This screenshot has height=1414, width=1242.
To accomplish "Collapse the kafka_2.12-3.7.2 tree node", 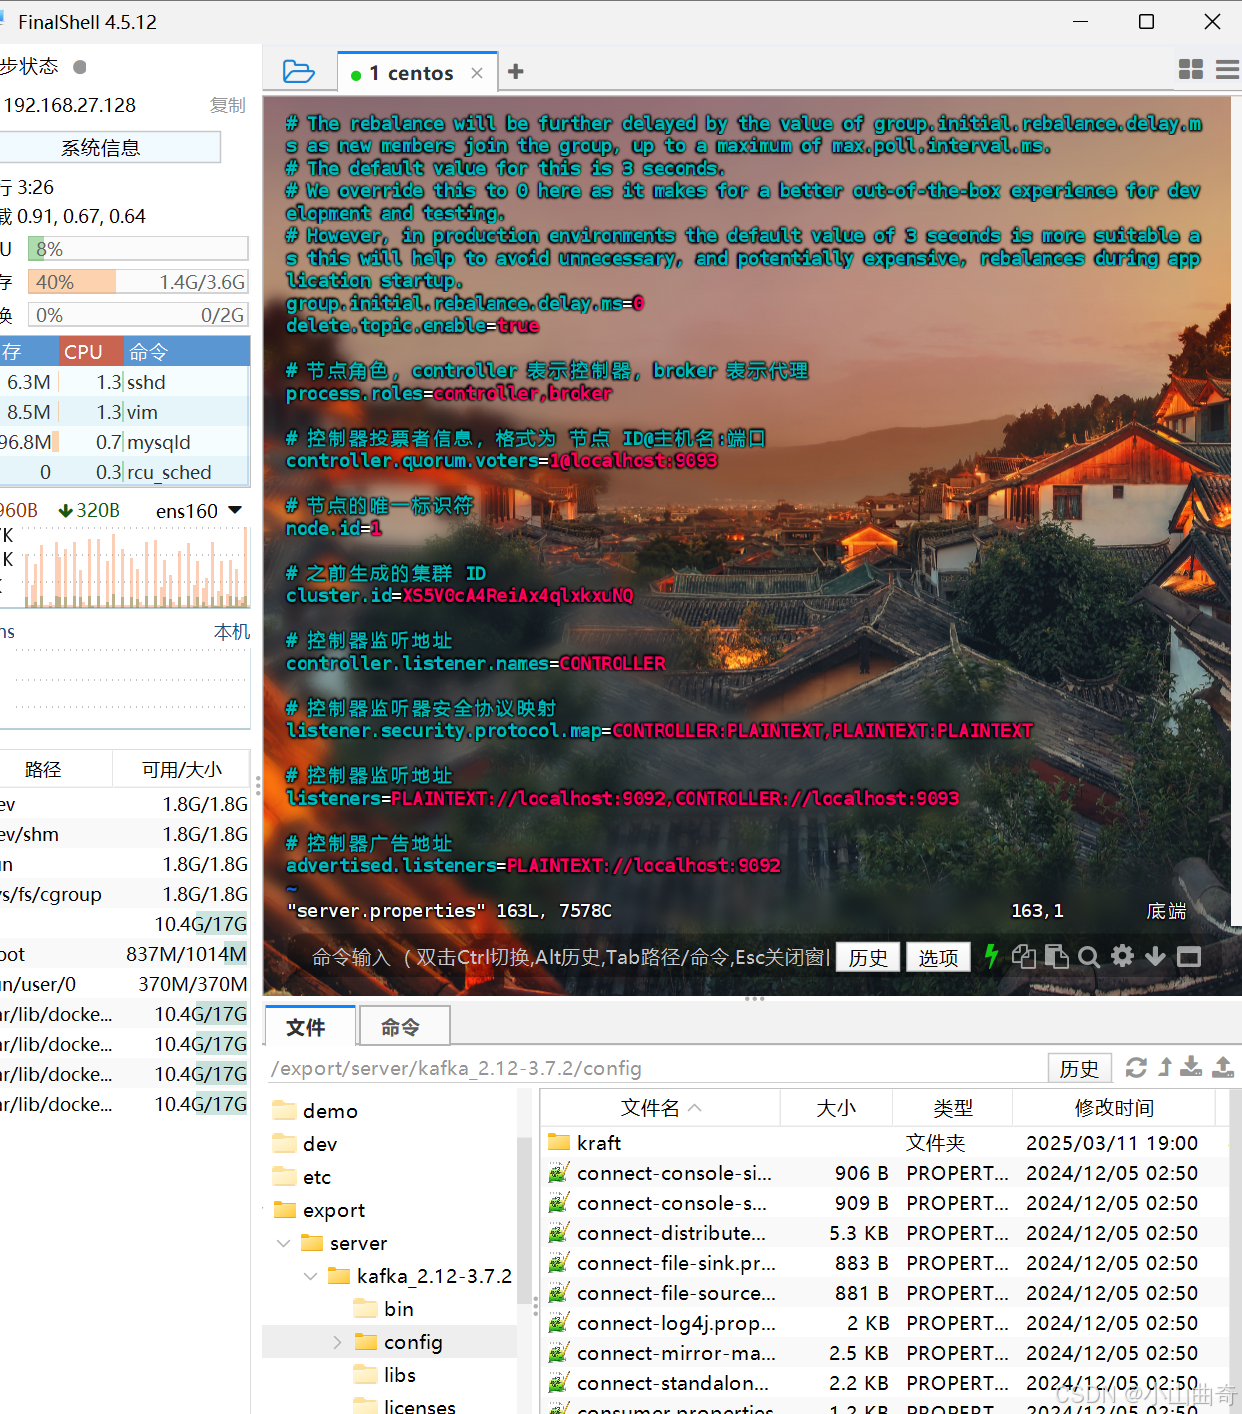I will (311, 1276).
